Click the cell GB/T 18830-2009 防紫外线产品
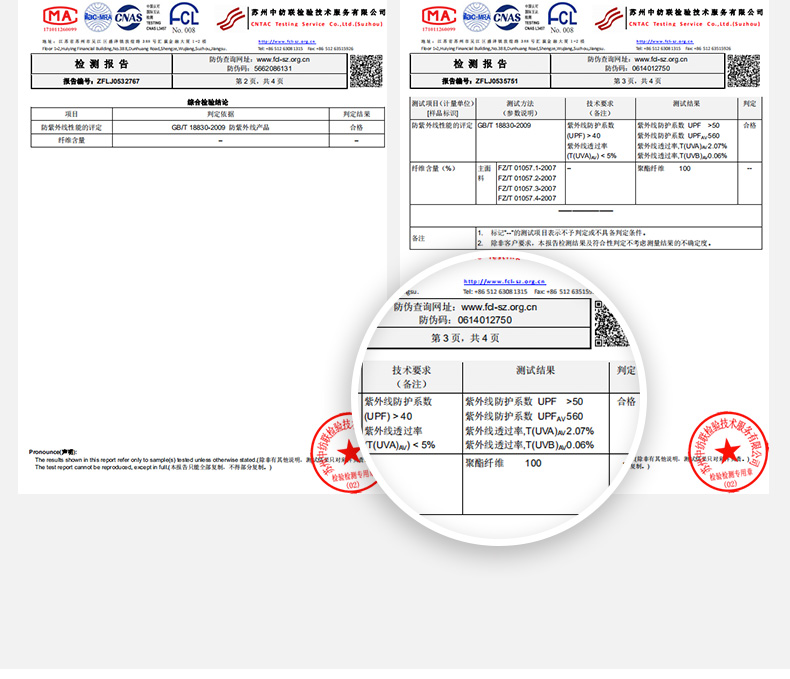 coord(220,127)
